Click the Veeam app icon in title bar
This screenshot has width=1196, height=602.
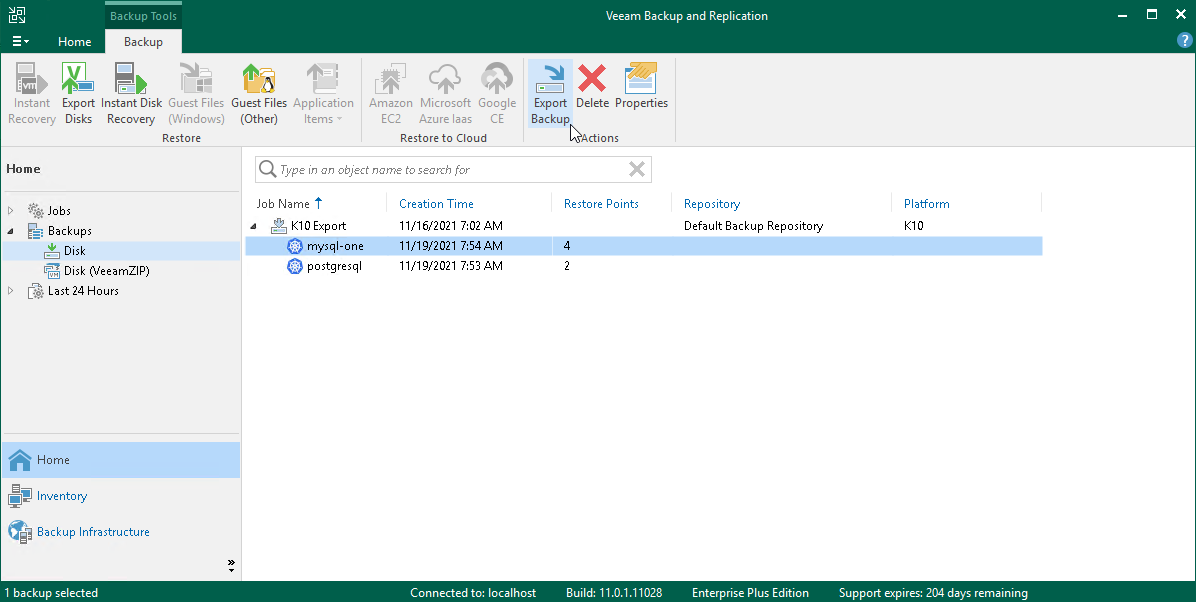click(16, 15)
